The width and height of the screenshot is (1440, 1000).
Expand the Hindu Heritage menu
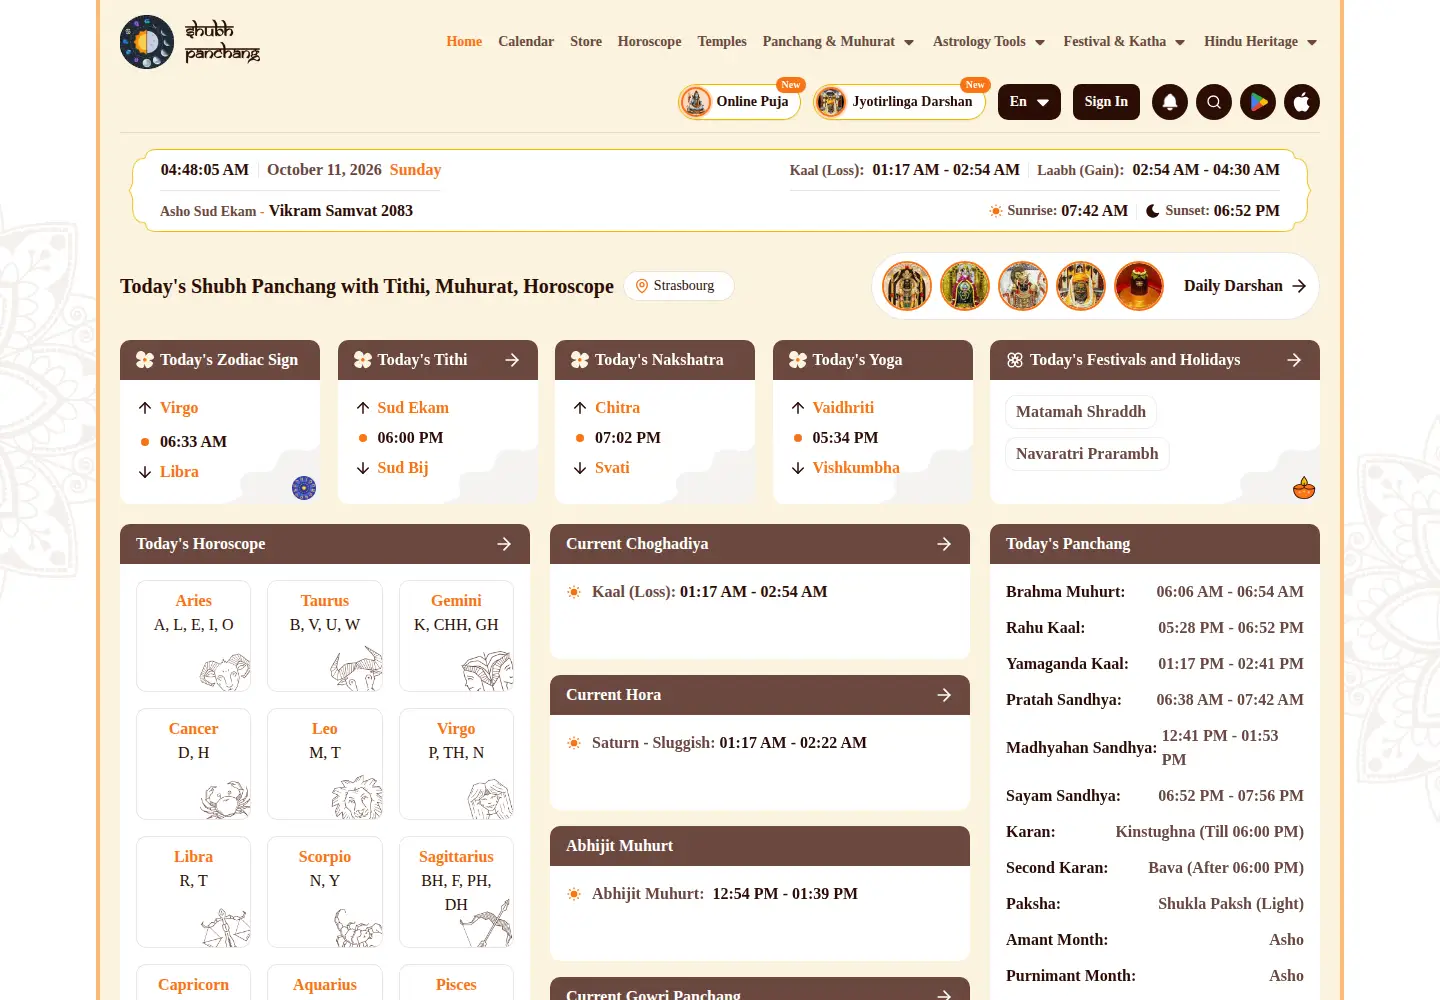click(x=1260, y=42)
